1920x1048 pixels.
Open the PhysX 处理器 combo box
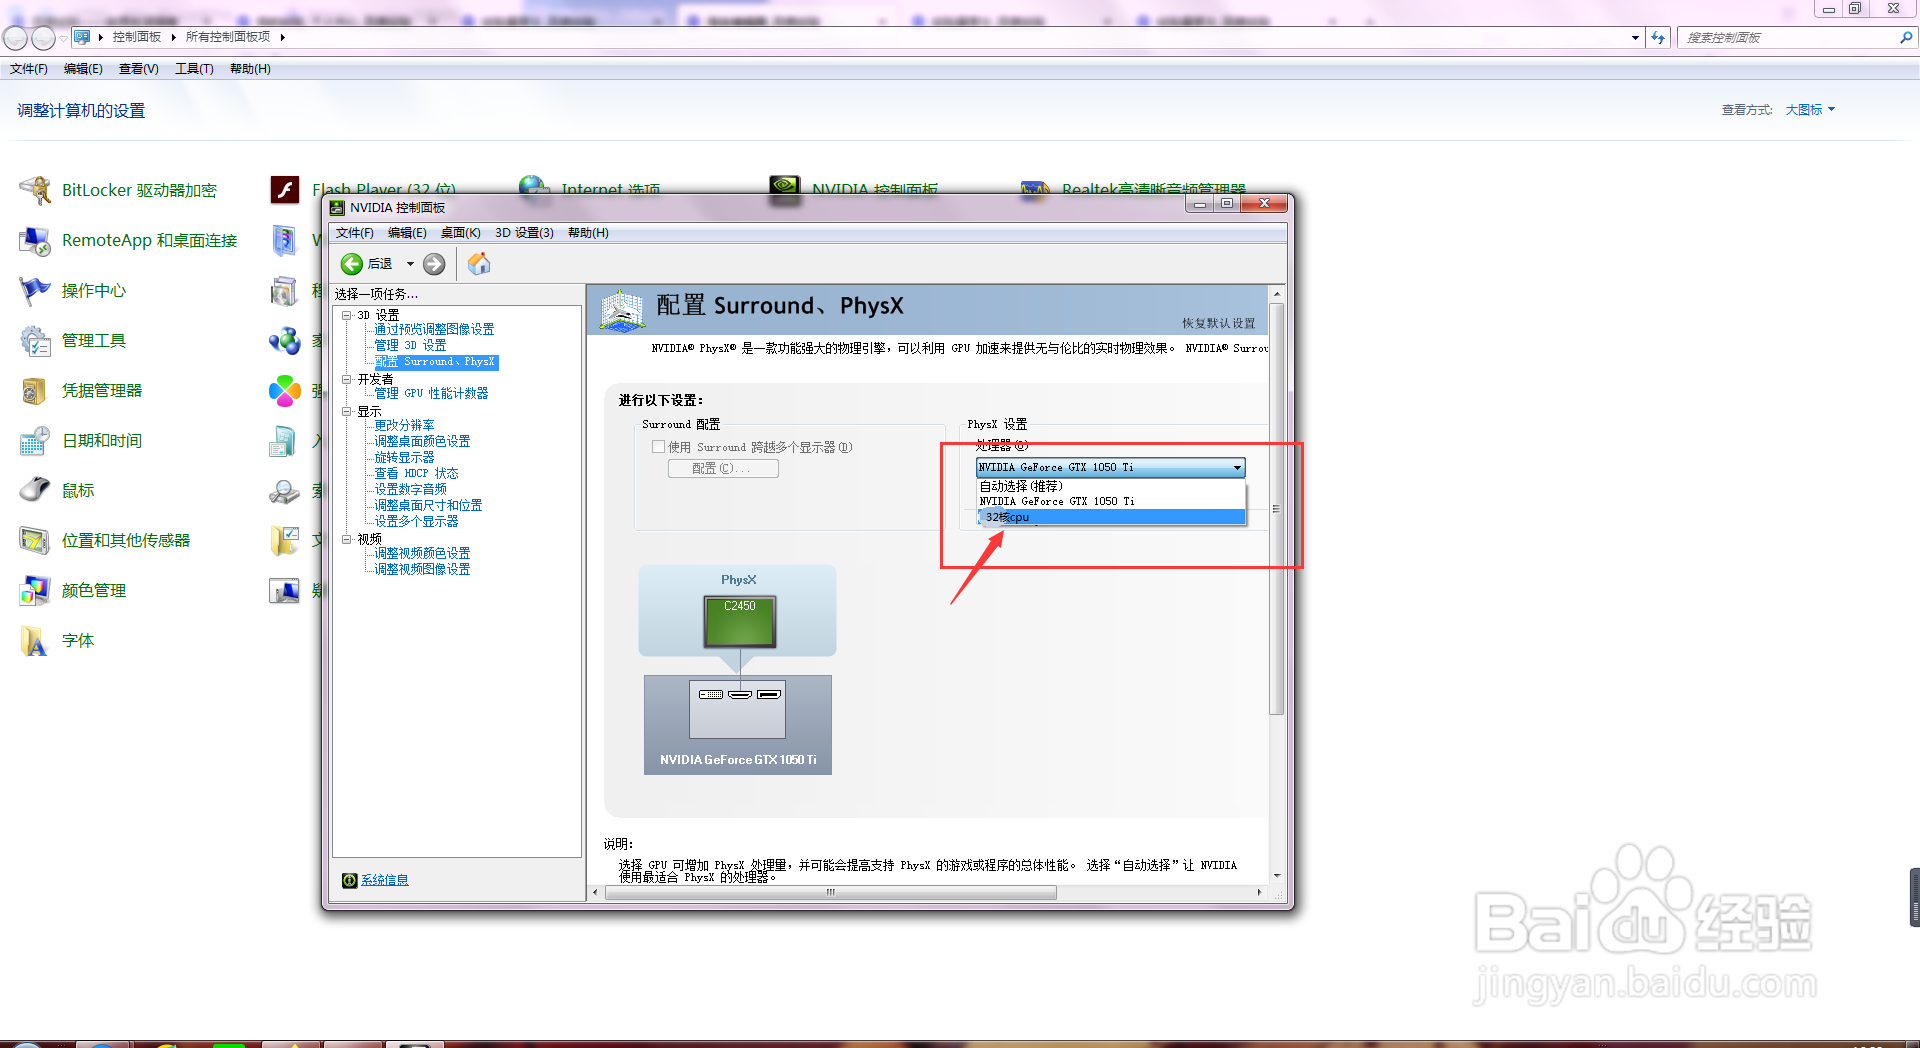pyautogui.click(x=1110, y=467)
